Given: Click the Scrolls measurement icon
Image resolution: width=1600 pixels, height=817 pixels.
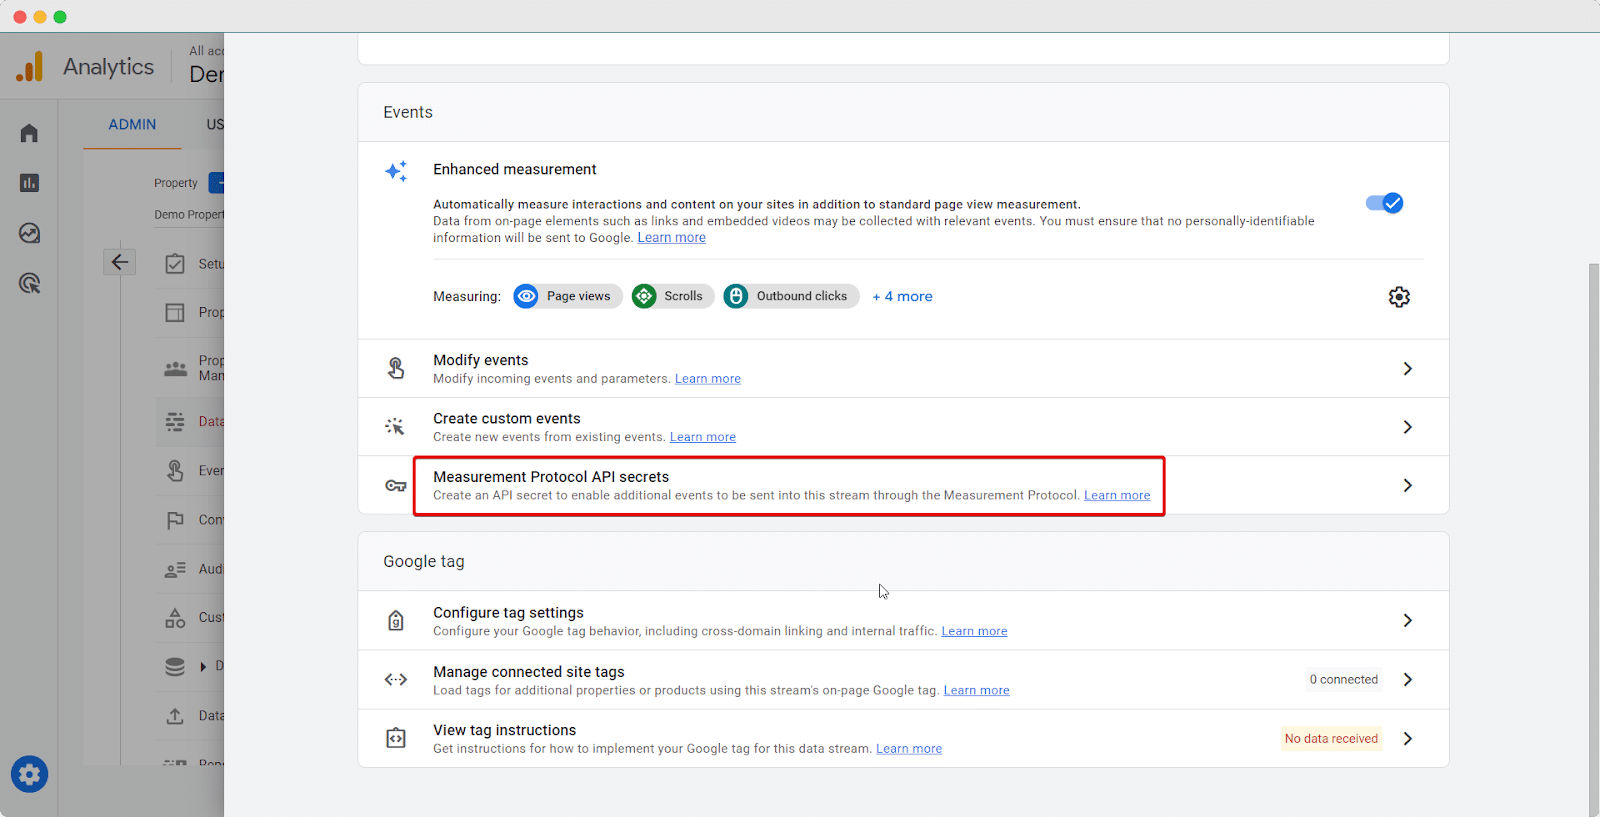Looking at the screenshot, I should [x=644, y=296].
